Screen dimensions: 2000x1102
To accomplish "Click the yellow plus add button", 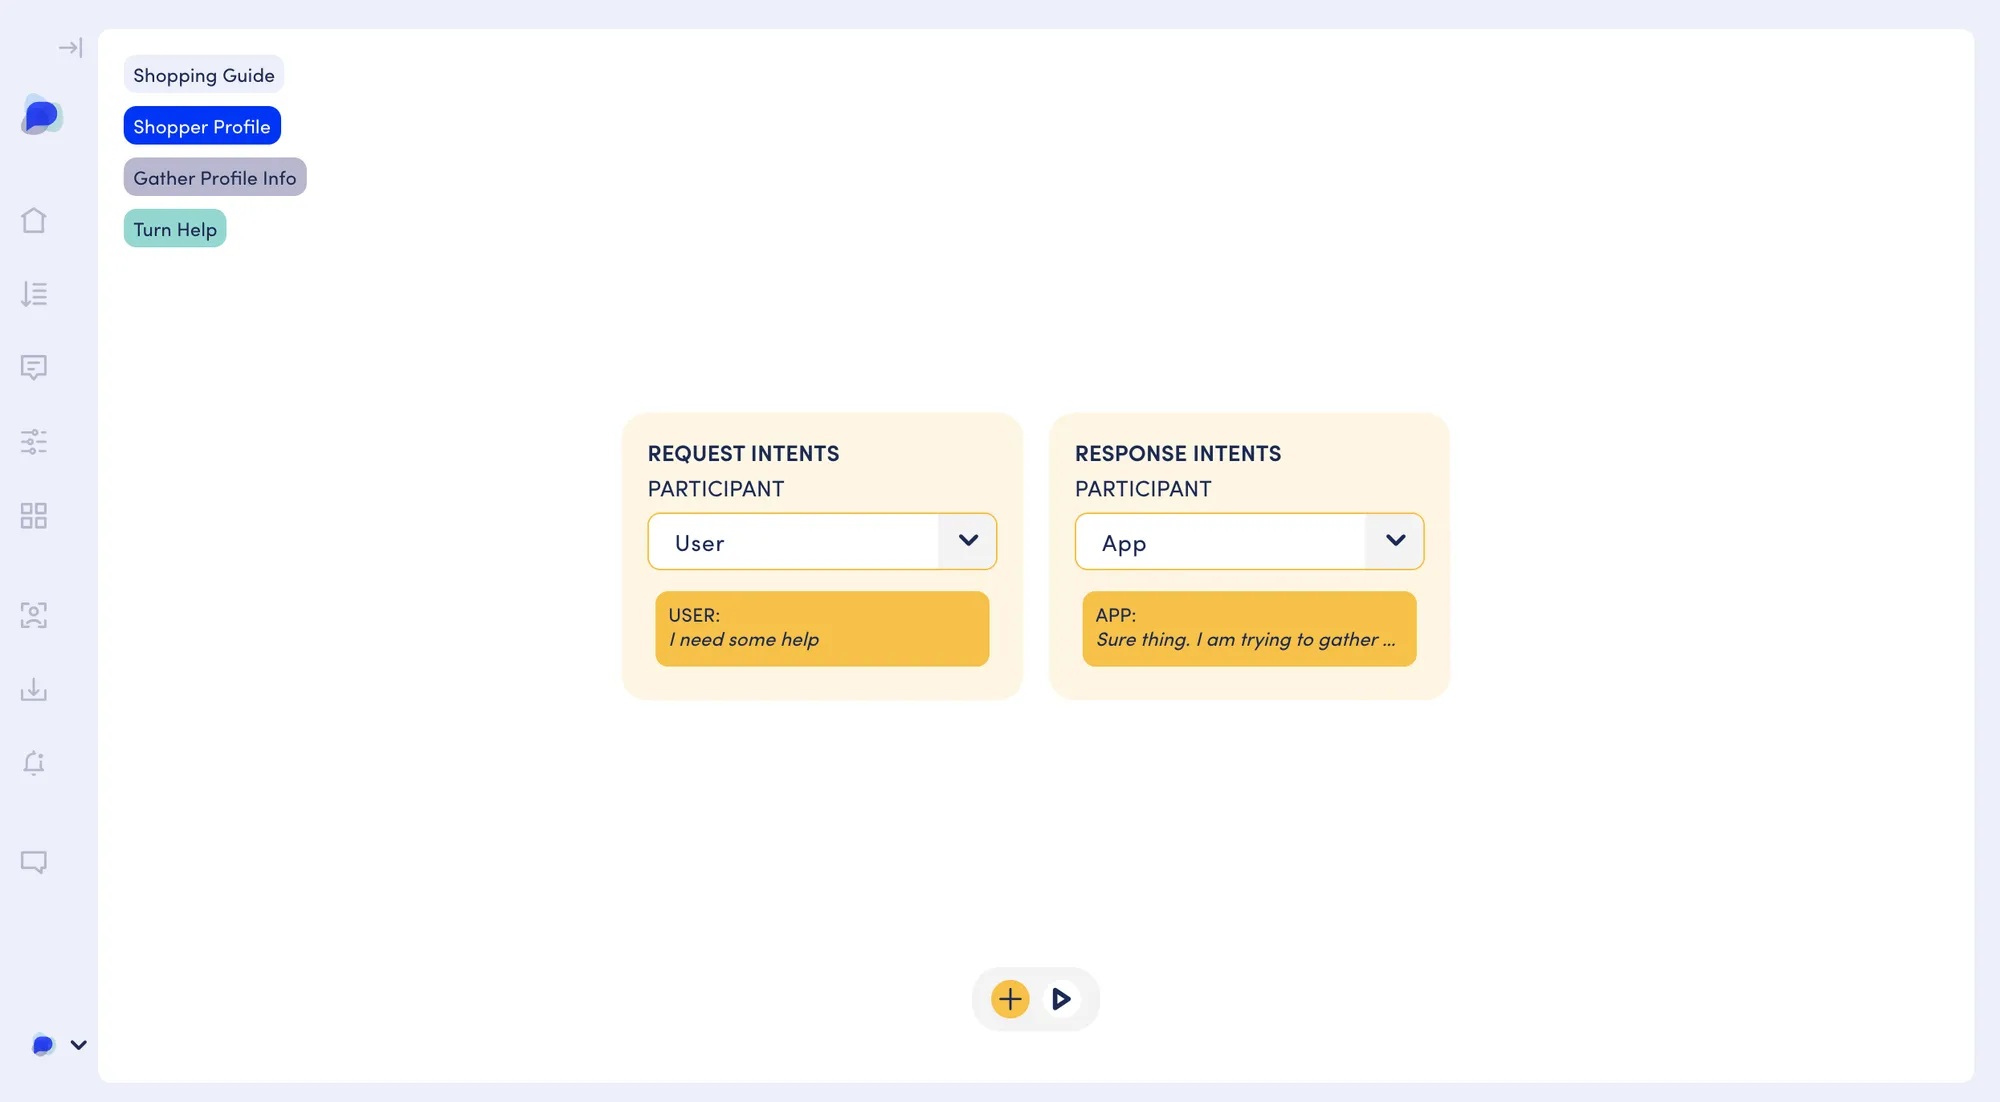I will click(x=1010, y=999).
